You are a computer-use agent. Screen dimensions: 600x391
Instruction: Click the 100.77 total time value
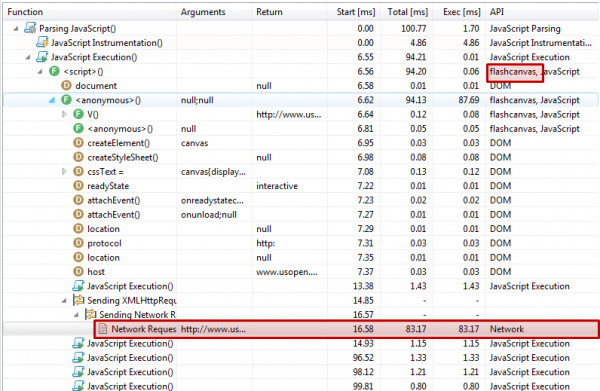(x=414, y=29)
